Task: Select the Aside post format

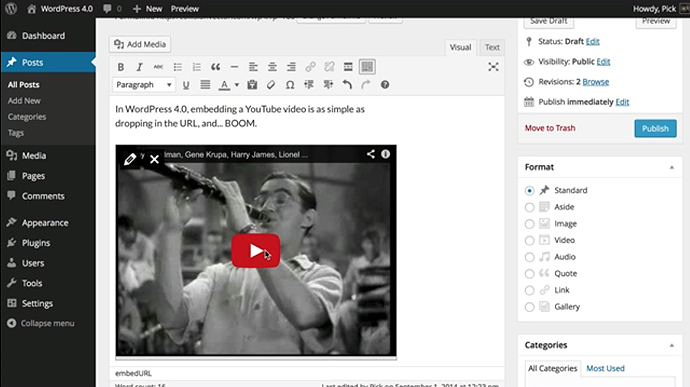Action: [529, 207]
